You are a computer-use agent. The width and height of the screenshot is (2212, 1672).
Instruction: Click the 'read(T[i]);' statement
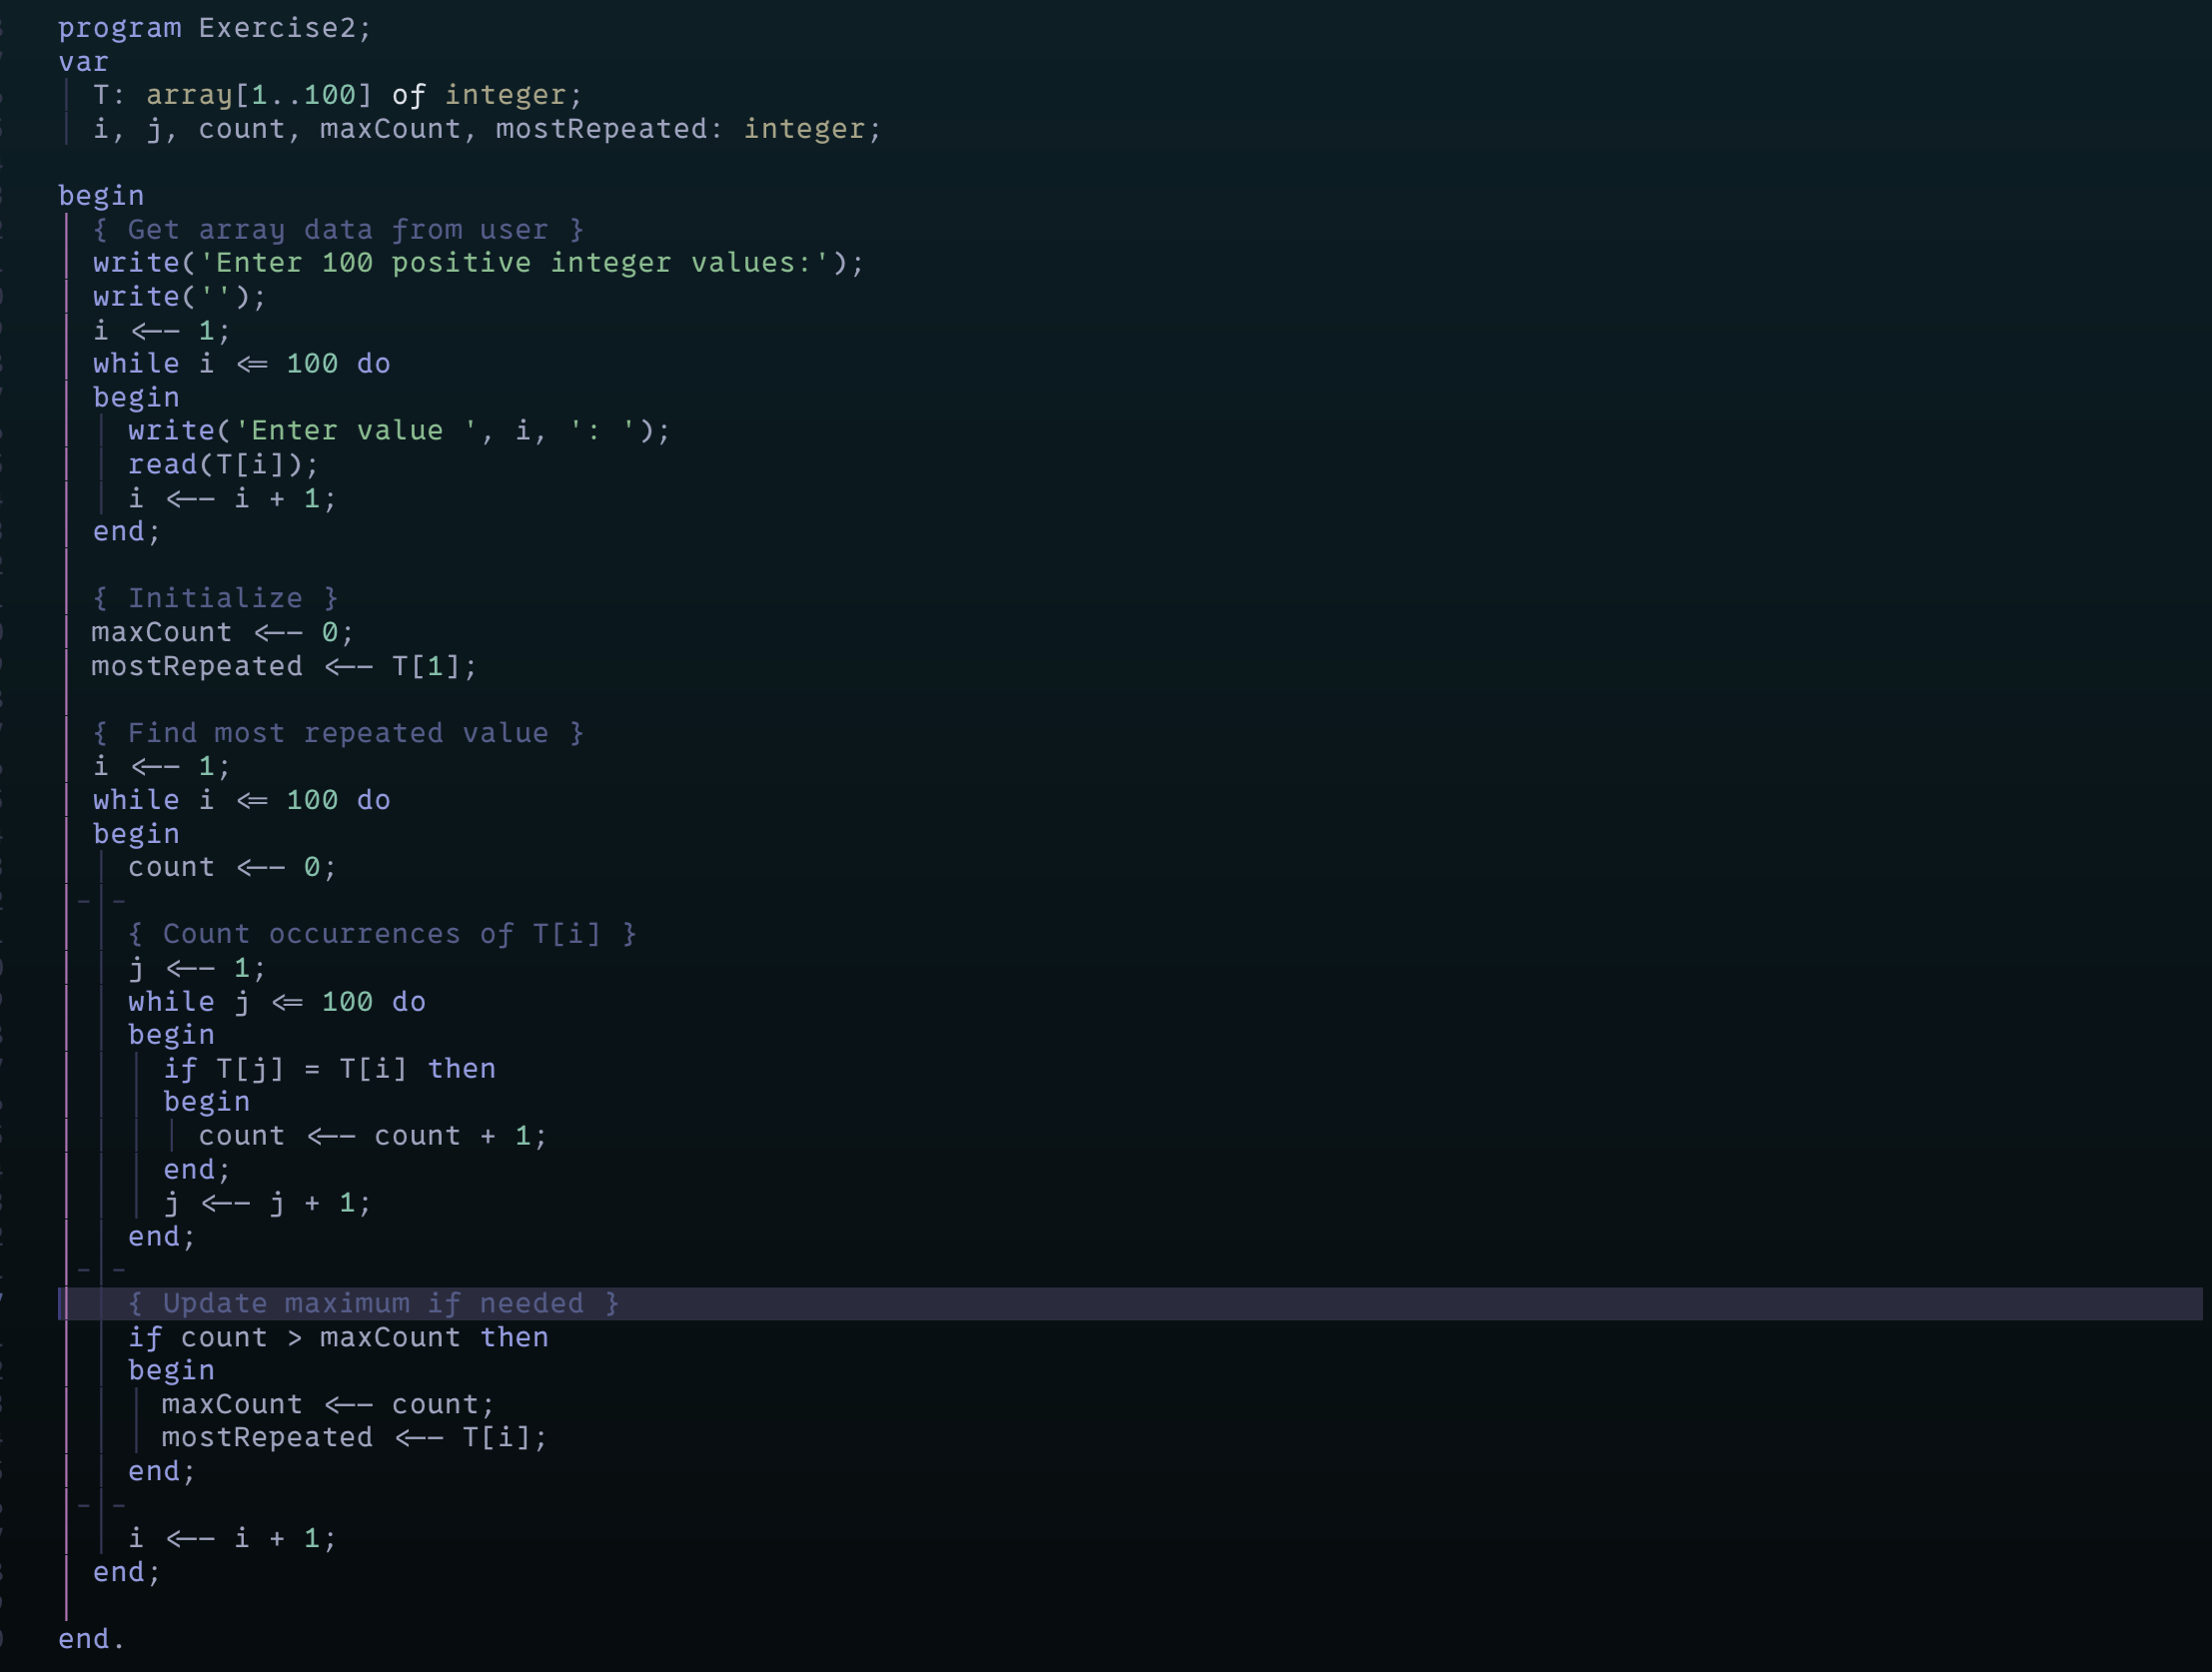tap(222, 465)
